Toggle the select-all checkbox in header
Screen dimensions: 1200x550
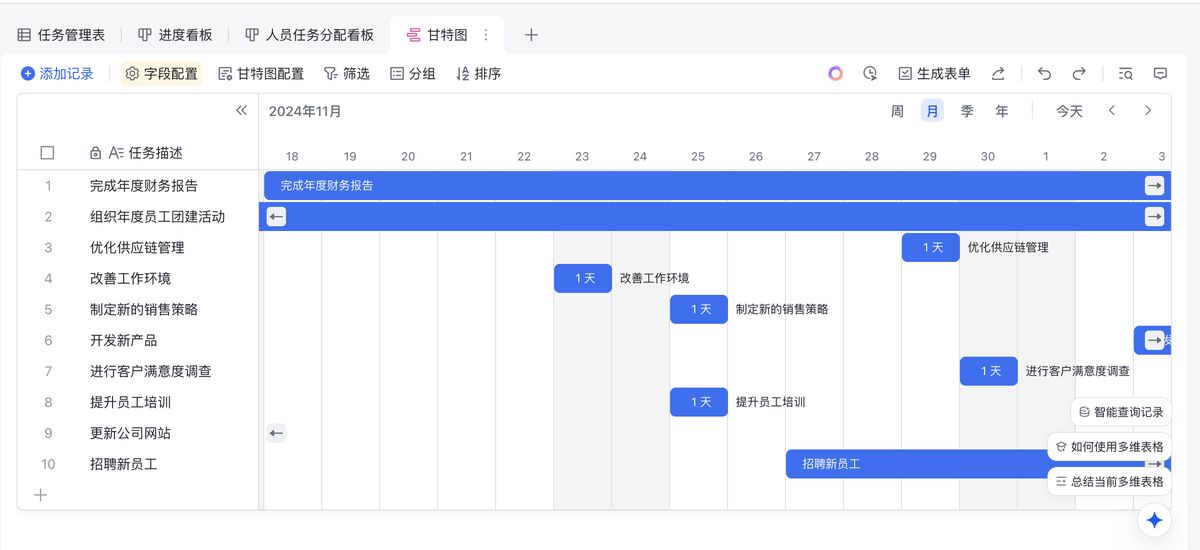[x=47, y=153]
